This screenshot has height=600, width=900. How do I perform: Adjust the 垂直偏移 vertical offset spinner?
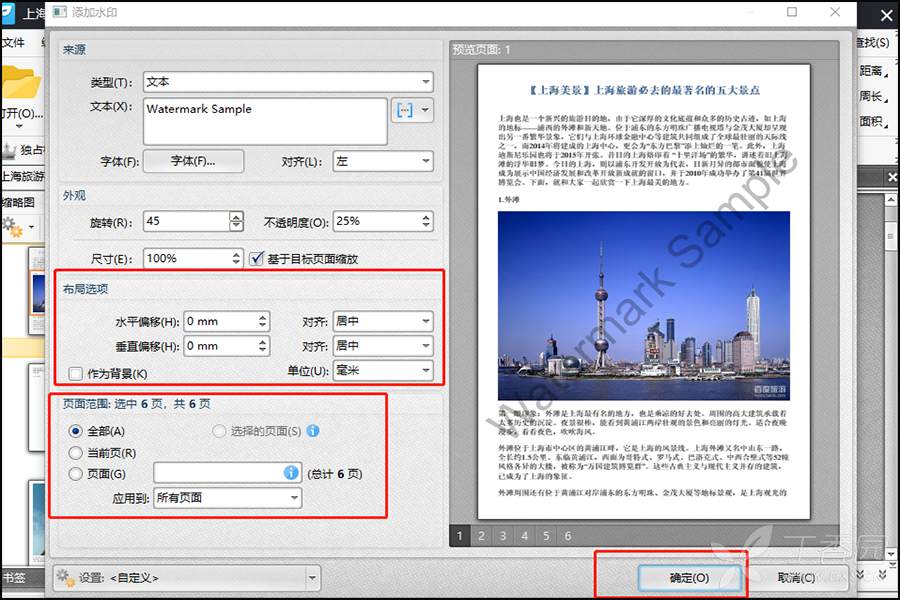(x=262, y=346)
